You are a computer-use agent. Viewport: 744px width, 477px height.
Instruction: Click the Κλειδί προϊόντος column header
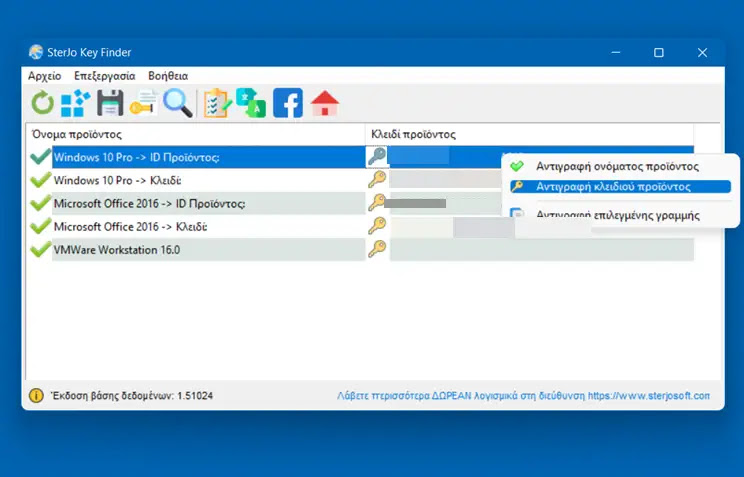coord(529,134)
